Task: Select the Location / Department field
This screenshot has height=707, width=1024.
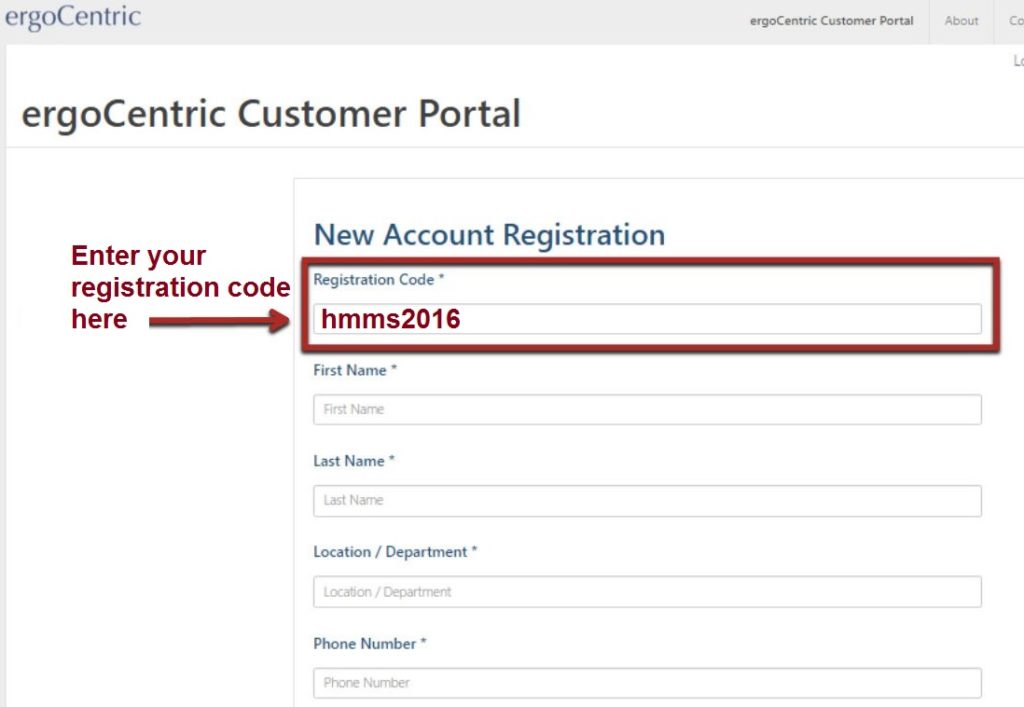Action: pos(647,591)
